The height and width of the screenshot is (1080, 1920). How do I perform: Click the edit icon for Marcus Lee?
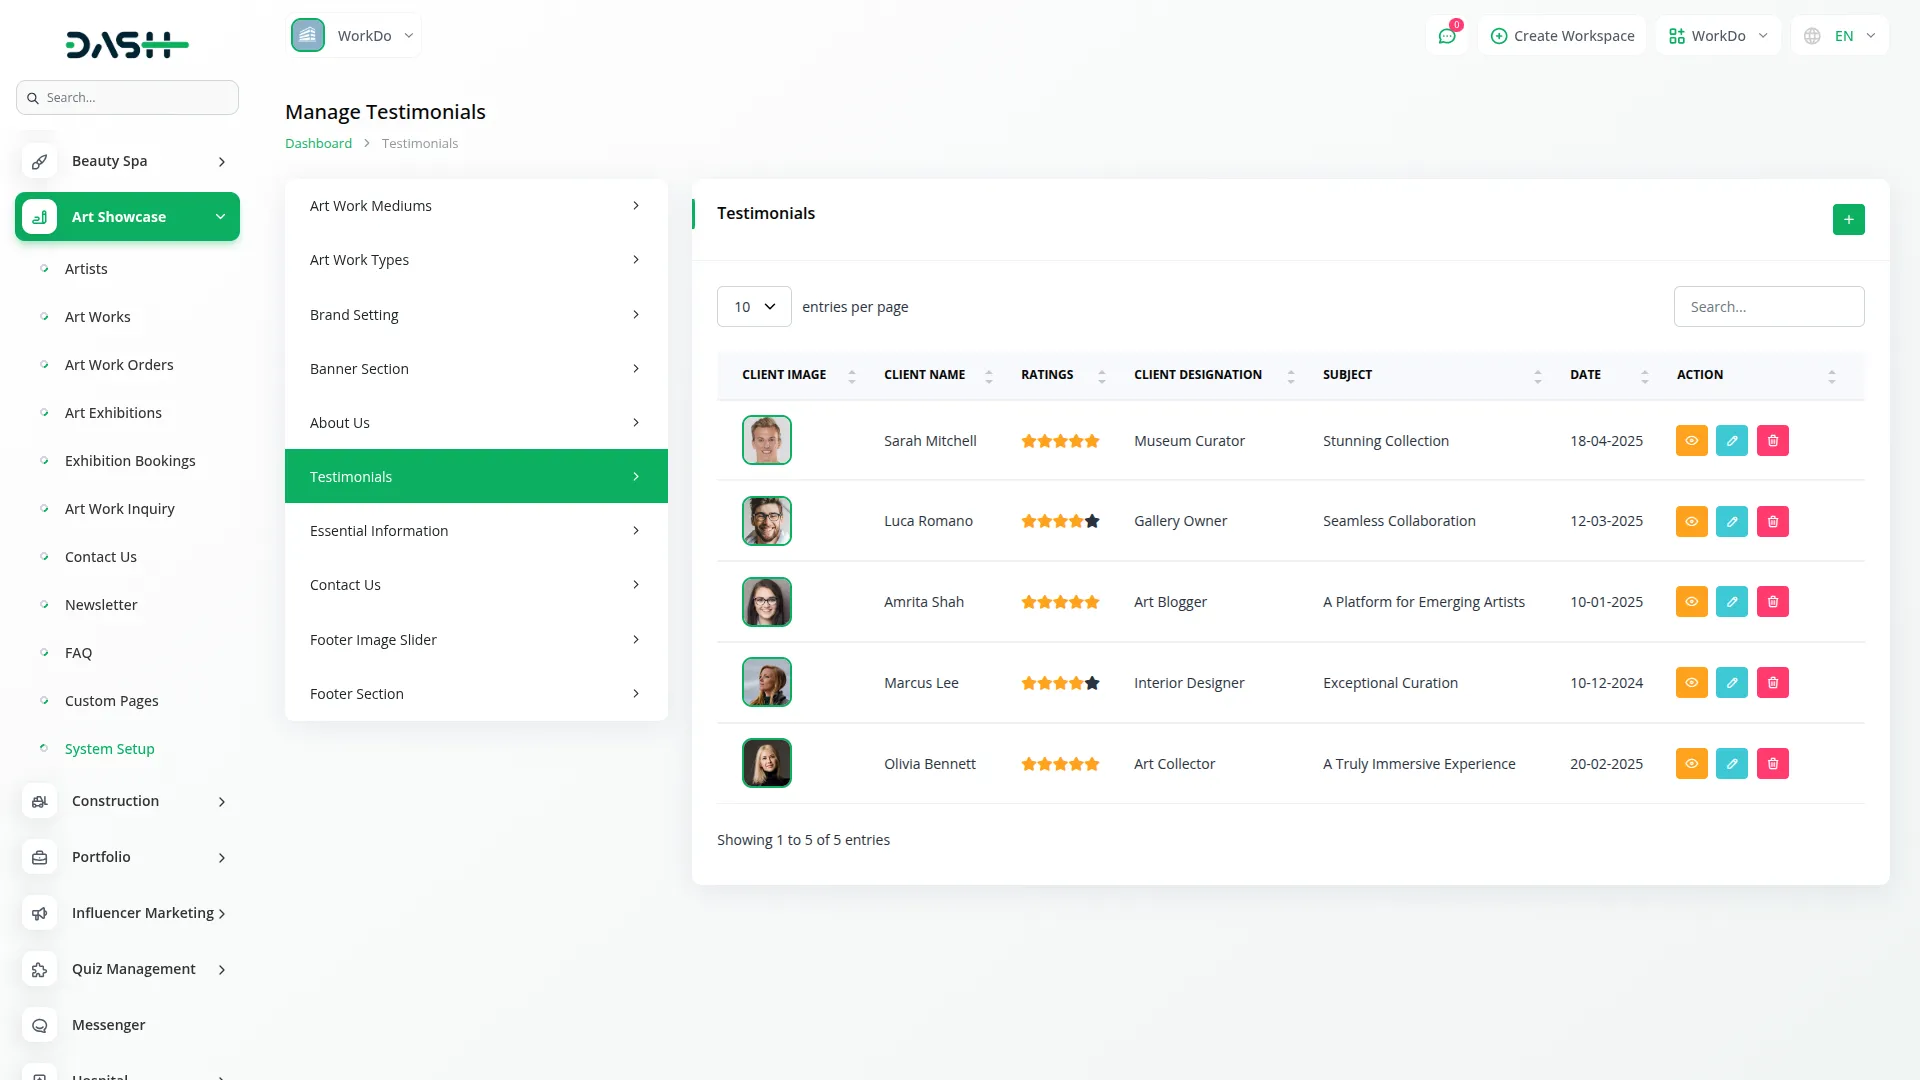click(1731, 683)
